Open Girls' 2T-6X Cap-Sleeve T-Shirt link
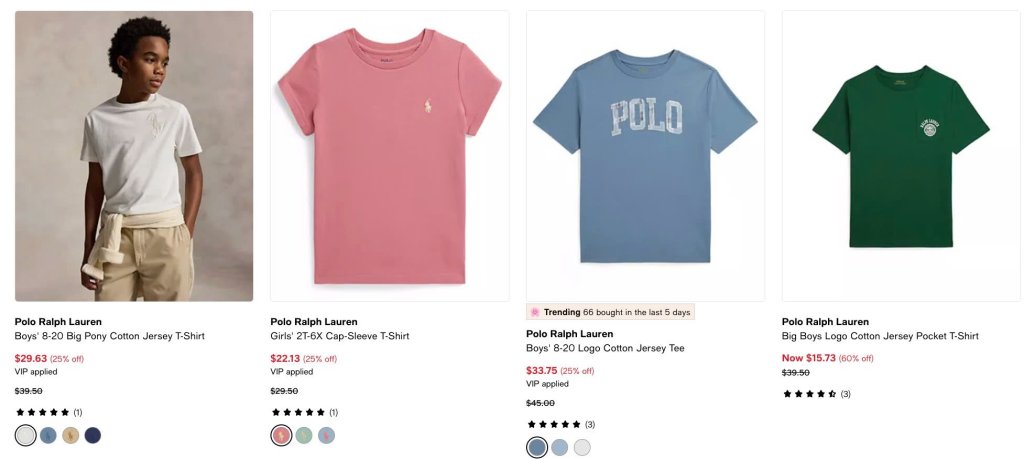The width and height of the screenshot is (1024, 459). pos(340,336)
